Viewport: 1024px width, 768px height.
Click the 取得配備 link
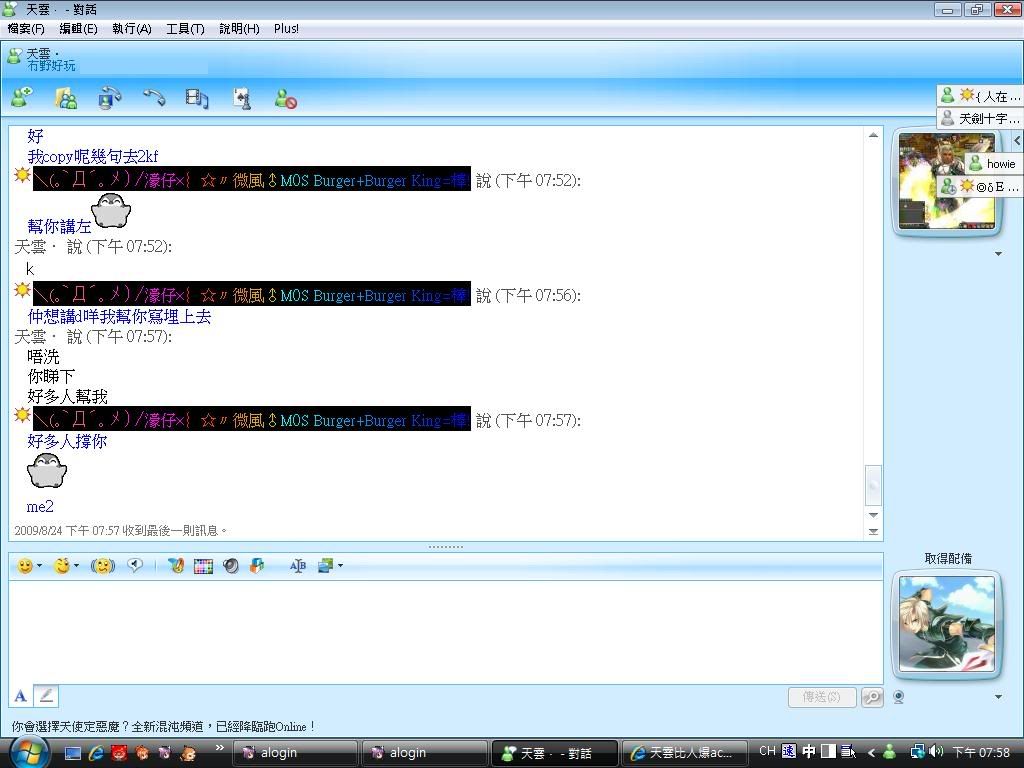pyautogui.click(x=947, y=559)
